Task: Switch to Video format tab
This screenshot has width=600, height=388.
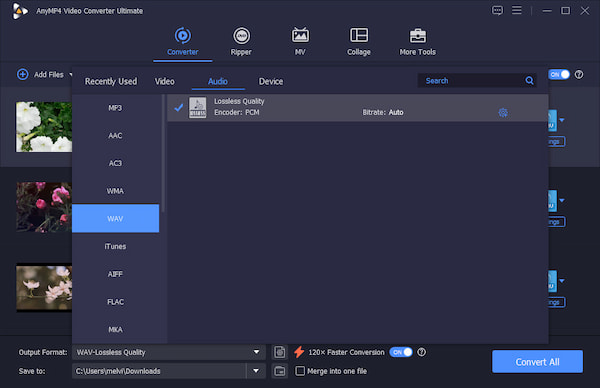Action: (x=165, y=81)
